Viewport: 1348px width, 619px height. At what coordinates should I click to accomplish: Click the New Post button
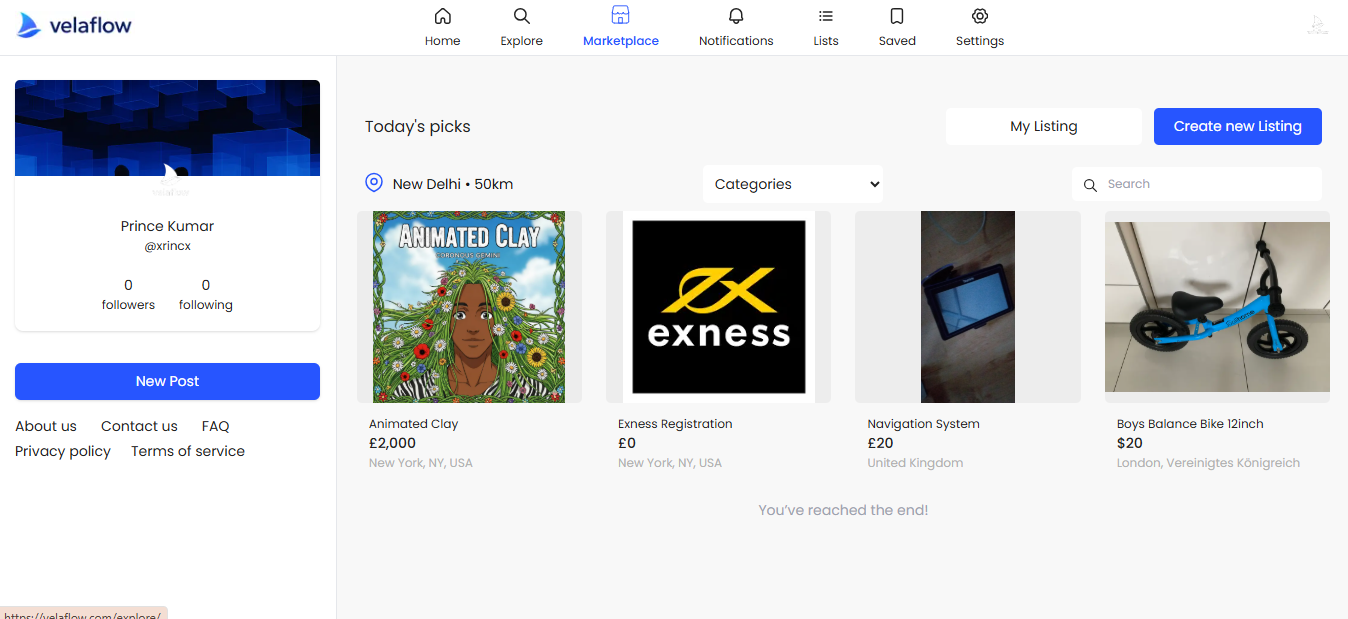tap(167, 381)
